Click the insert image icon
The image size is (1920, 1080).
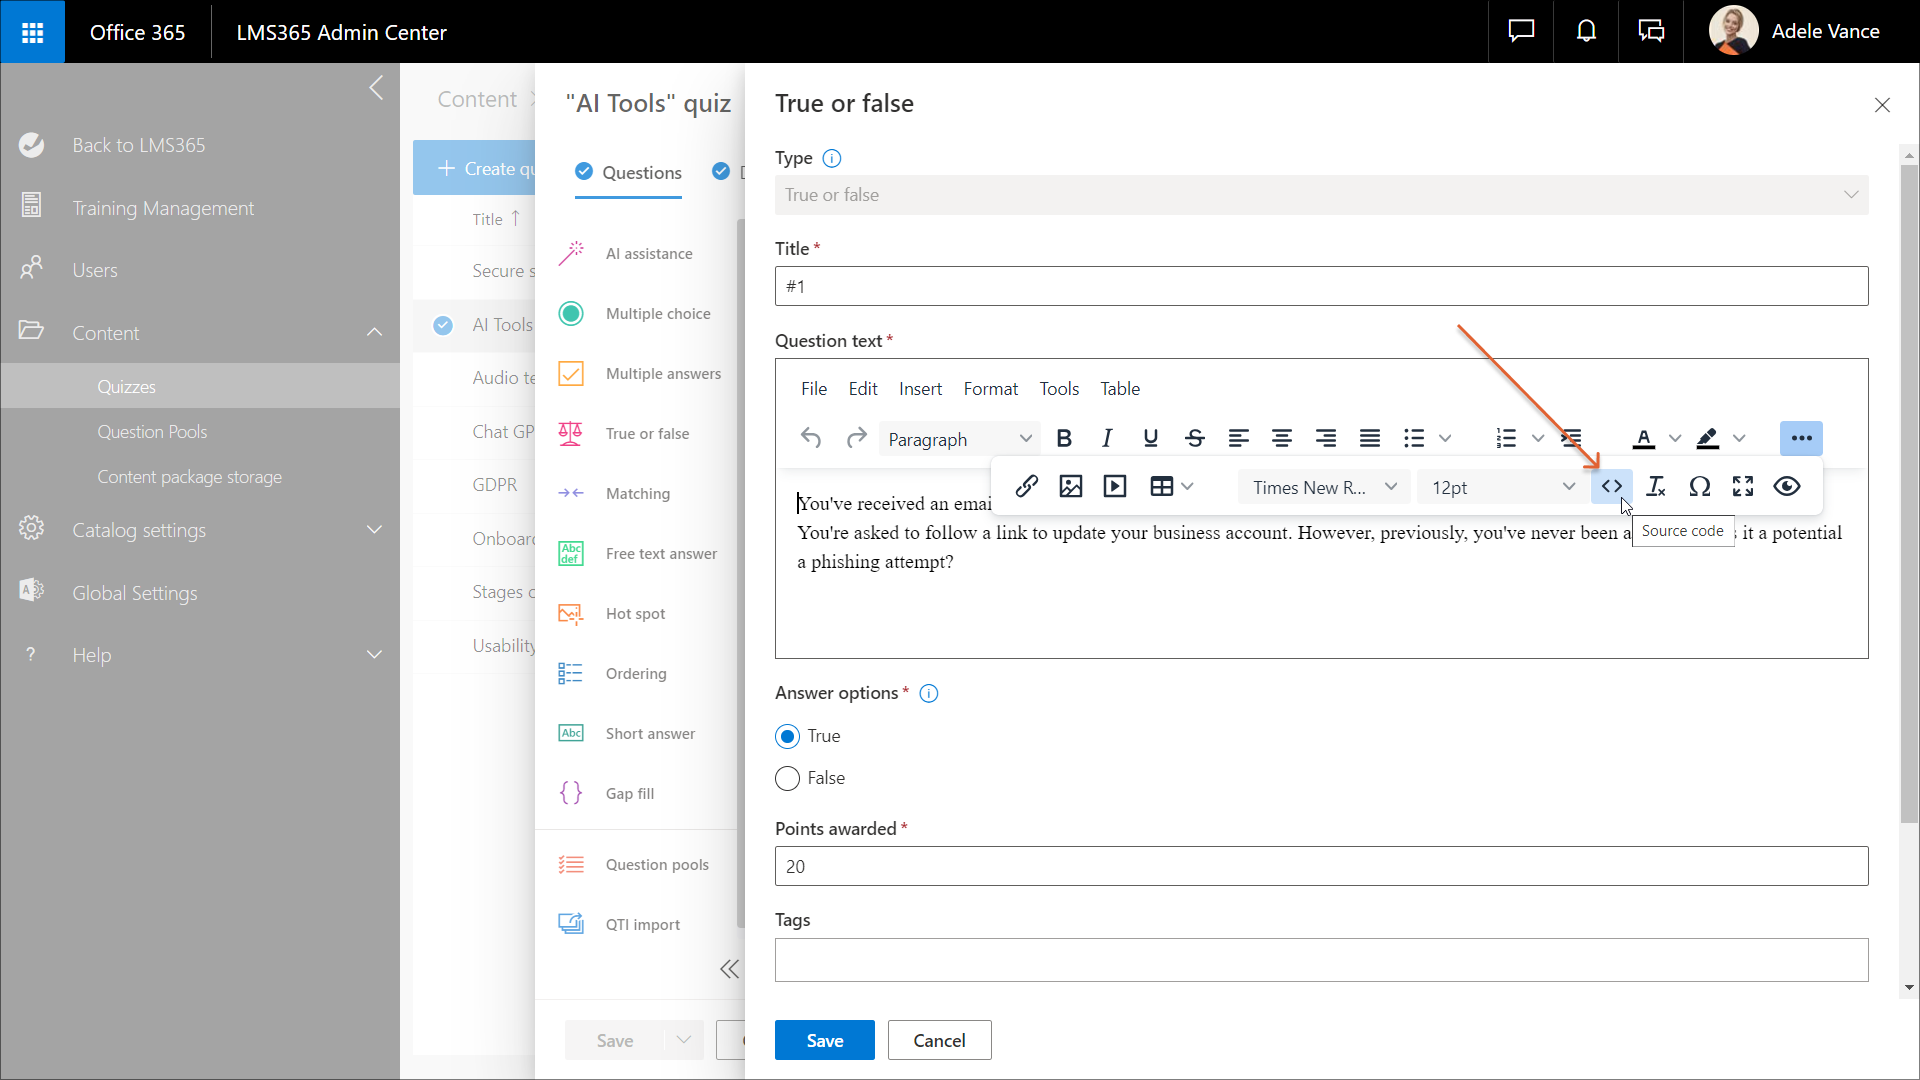point(1070,487)
